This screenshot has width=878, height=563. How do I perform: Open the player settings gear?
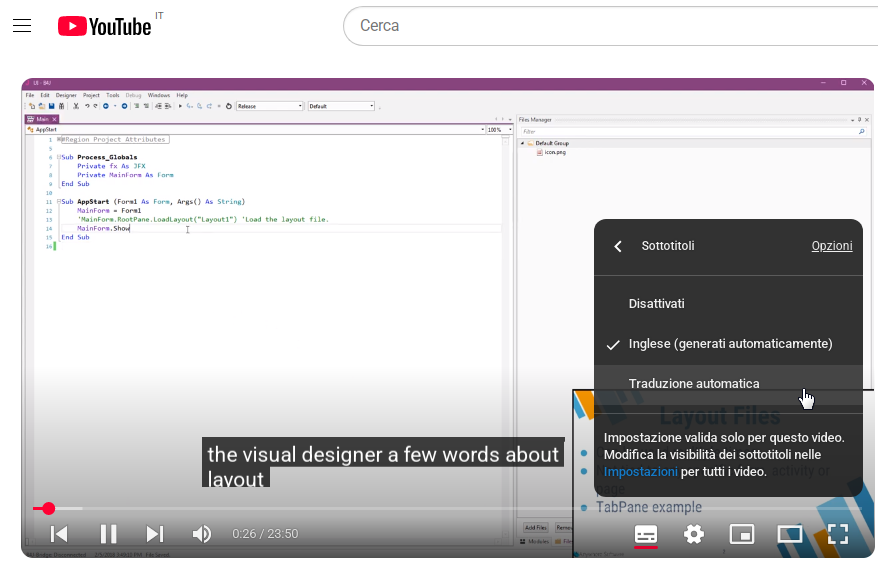point(694,534)
